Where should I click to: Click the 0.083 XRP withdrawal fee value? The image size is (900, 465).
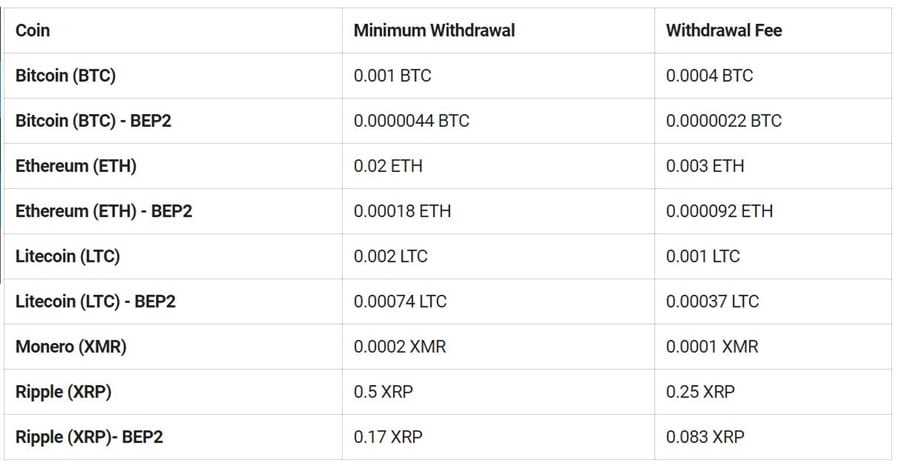(705, 437)
